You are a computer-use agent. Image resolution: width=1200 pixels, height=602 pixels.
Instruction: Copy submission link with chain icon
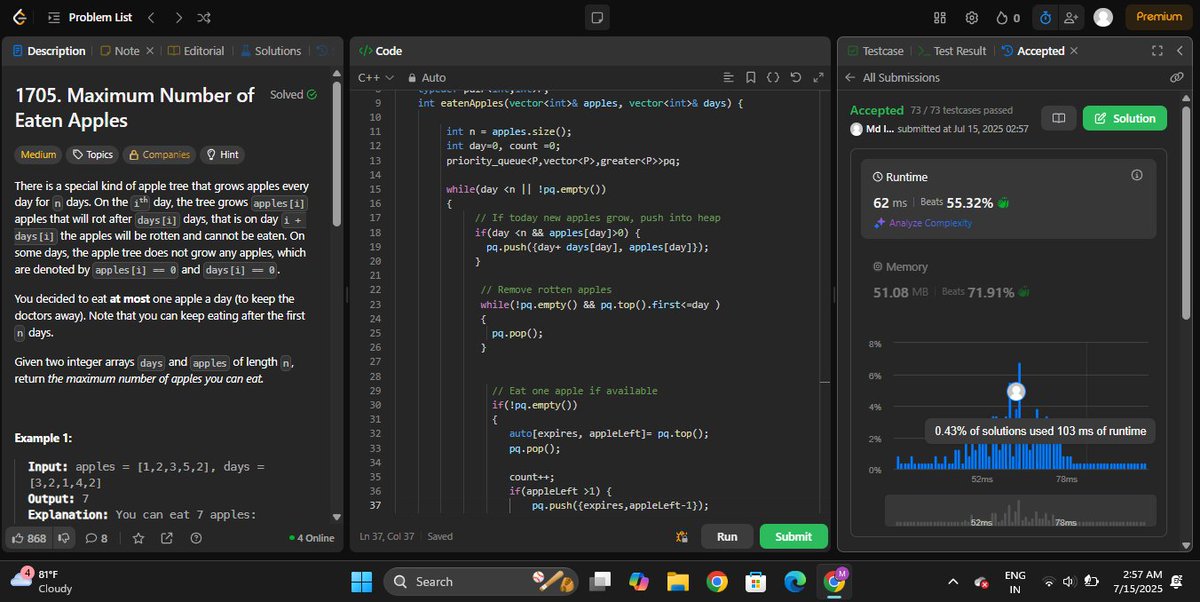coord(1176,78)
